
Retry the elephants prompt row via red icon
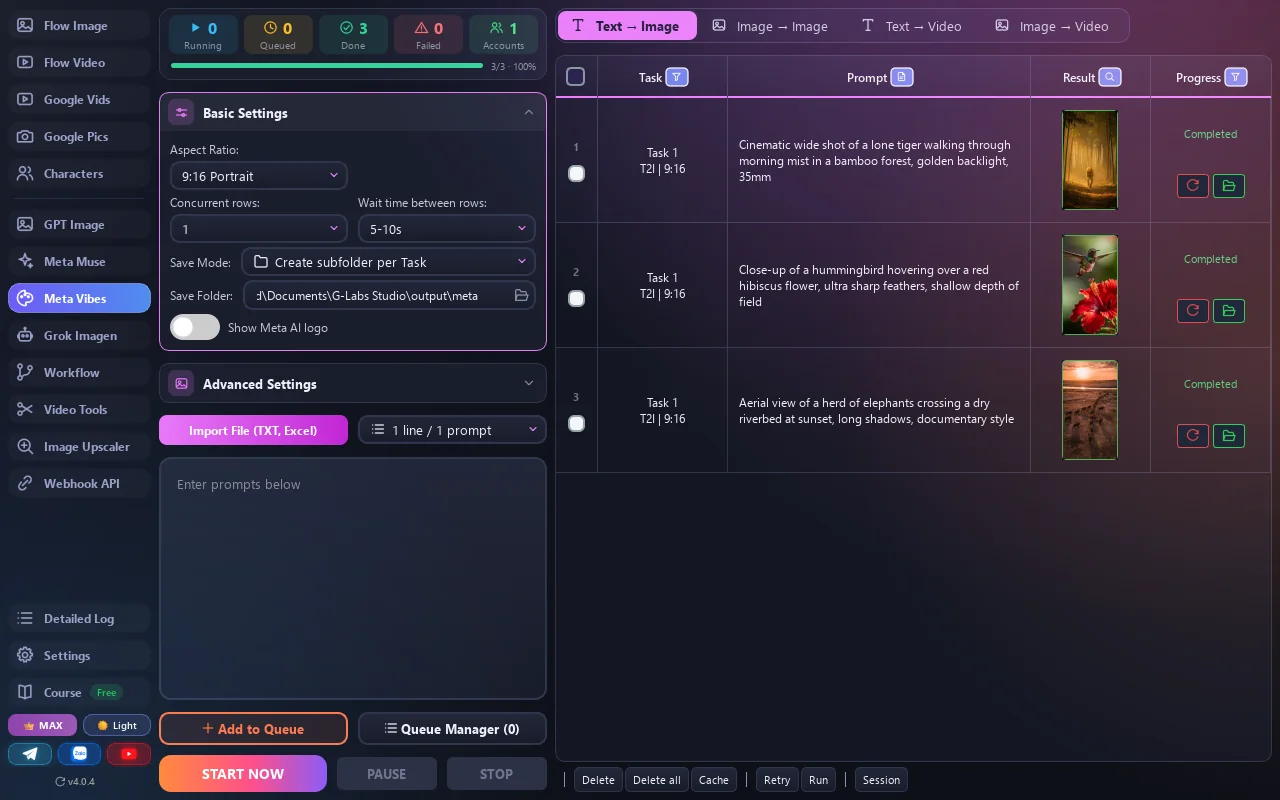1193,435
